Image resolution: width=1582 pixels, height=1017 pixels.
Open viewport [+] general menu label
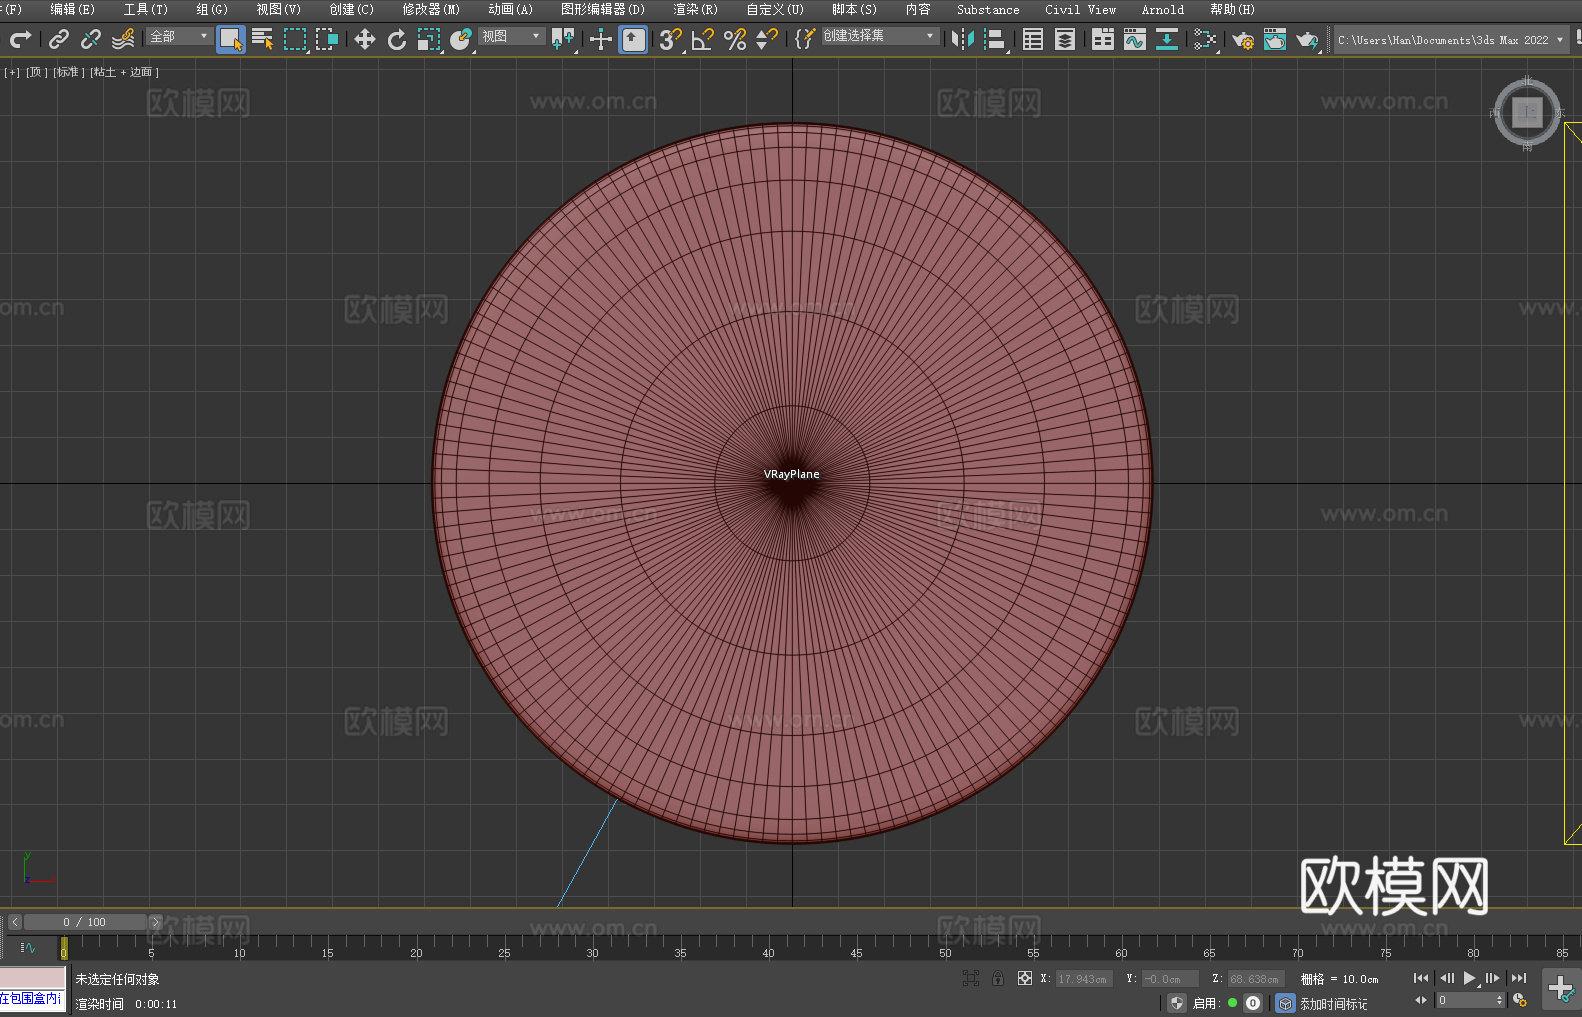(12, 72)
